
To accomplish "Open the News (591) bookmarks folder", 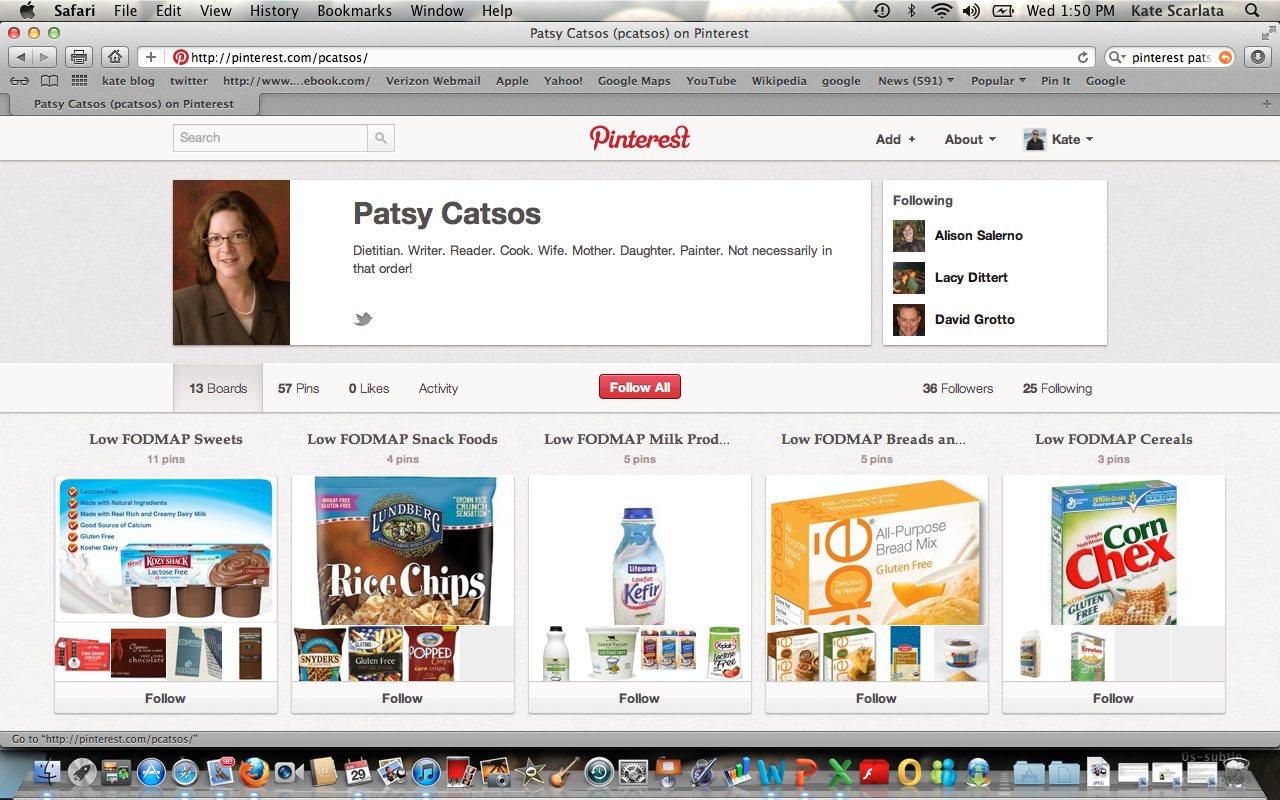I will (x=915, y=81).
